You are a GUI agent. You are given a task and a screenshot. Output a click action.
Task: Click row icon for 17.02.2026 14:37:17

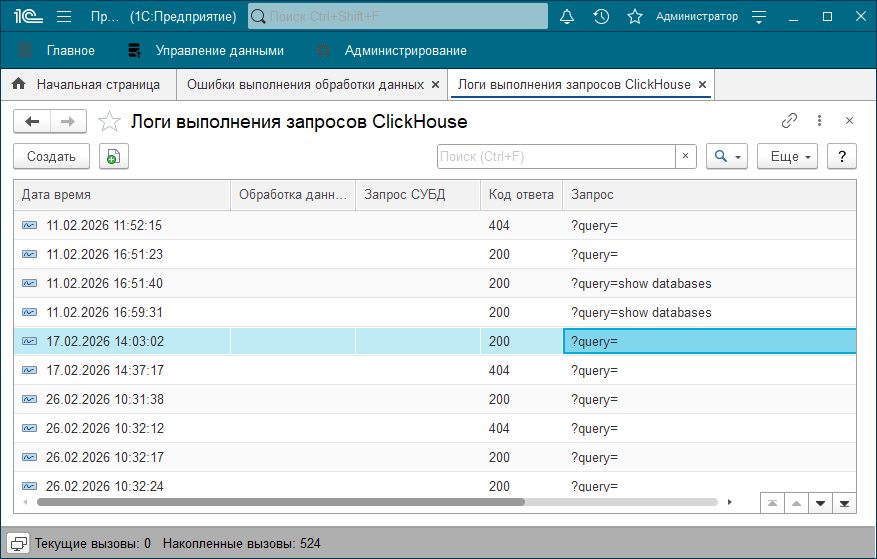tap(30, 370)
